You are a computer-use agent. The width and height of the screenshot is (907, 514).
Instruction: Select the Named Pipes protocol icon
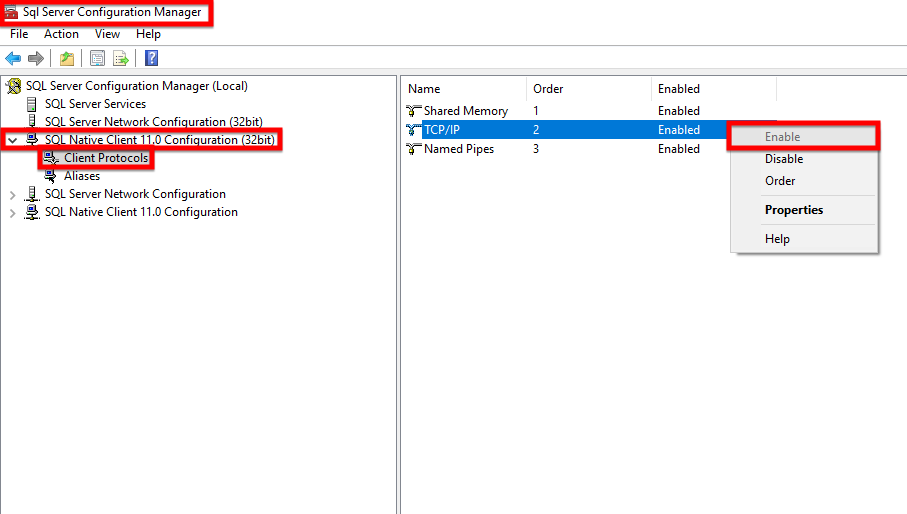click(x=414, y=149)
